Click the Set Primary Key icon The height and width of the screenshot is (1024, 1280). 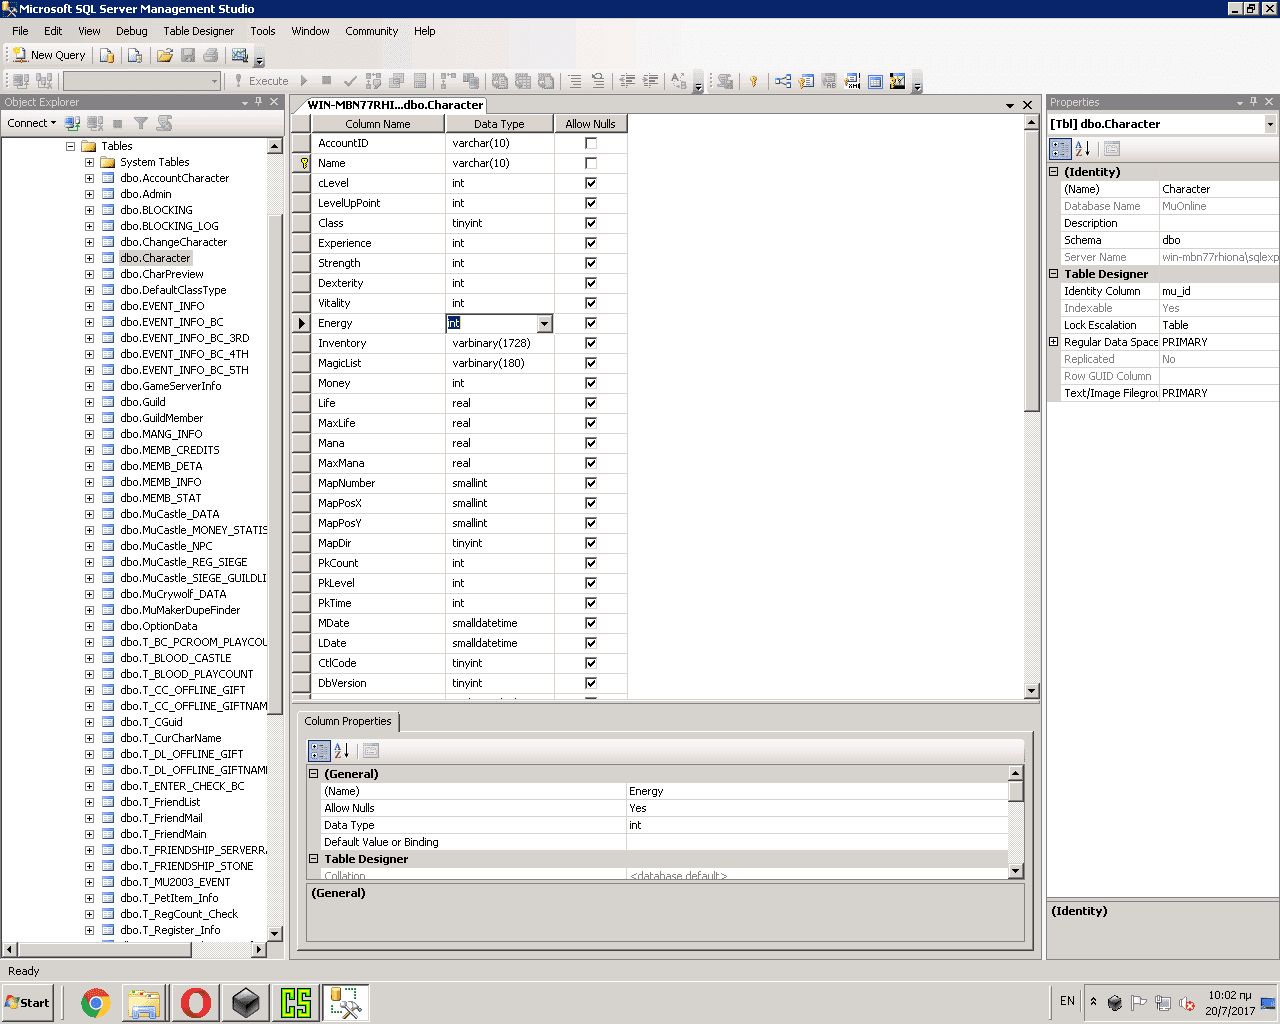pos(754,81)
